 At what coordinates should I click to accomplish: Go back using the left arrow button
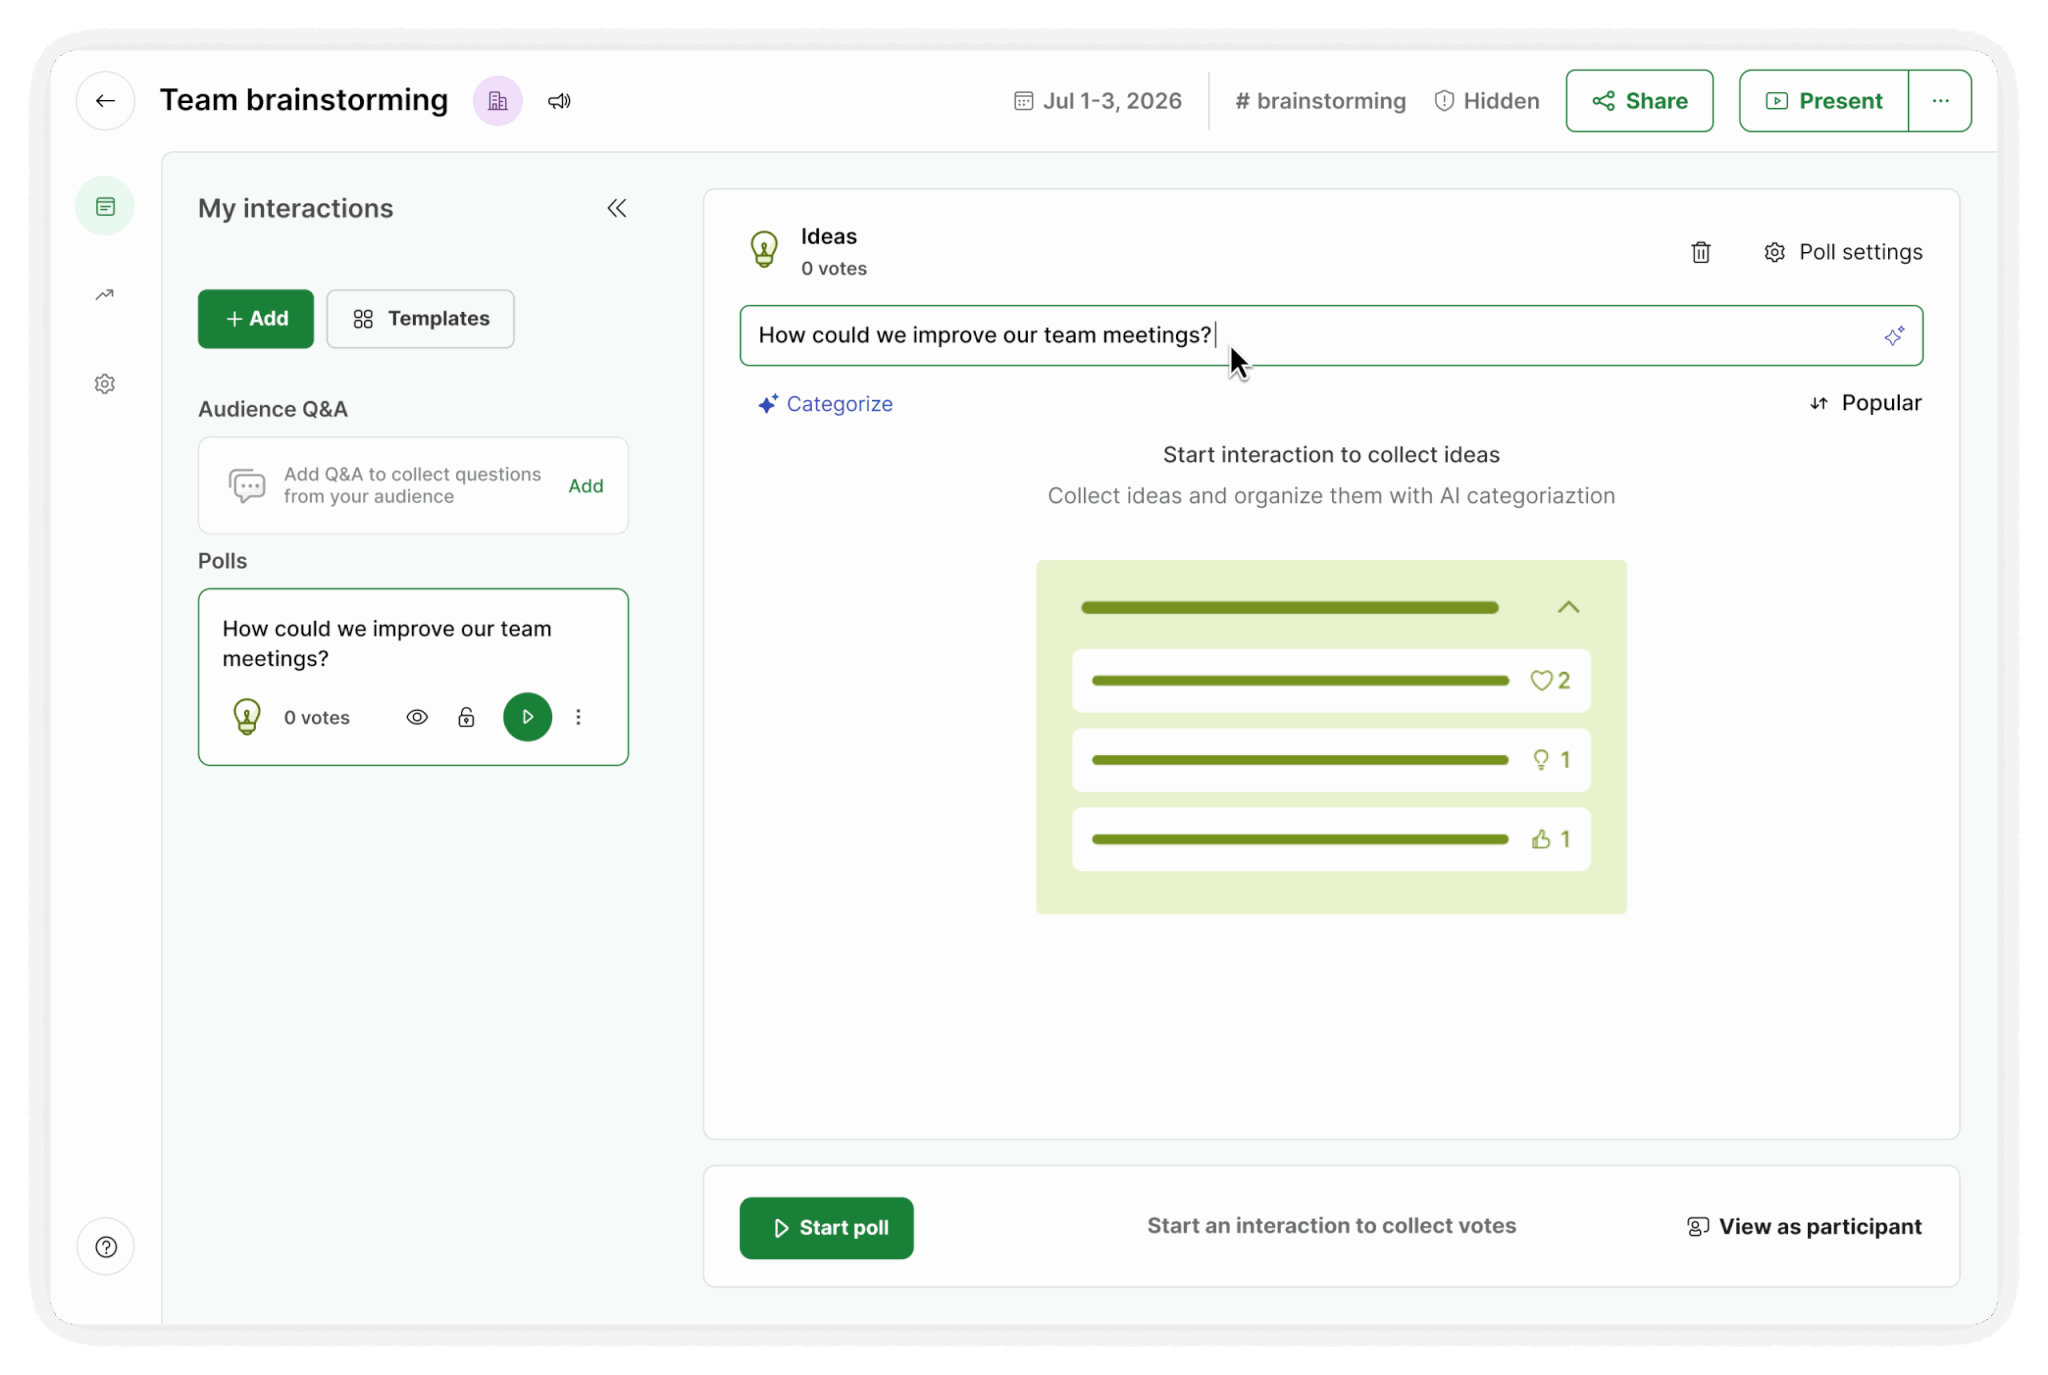pos(105,101)
